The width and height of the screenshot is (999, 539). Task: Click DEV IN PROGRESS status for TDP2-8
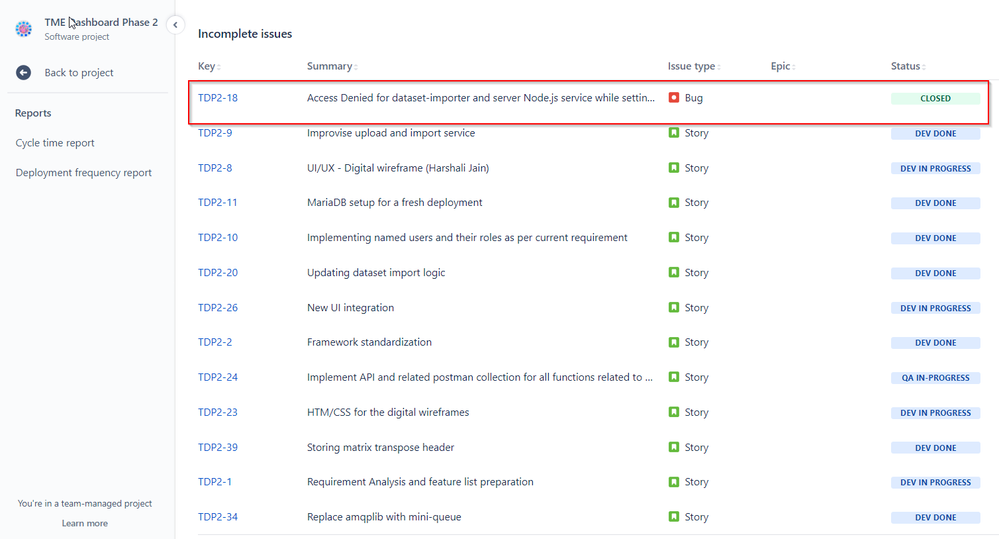coord(935,168)
